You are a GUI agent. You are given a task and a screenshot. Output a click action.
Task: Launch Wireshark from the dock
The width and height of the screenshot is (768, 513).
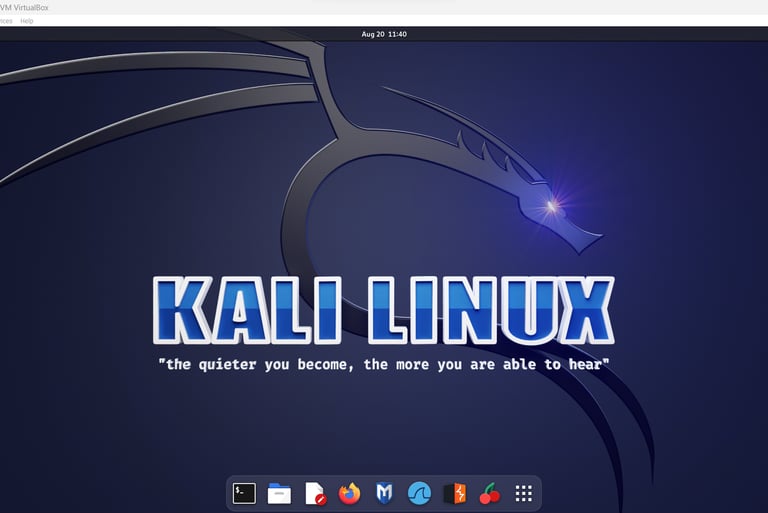pyautogui.click(x=419, y=493)
